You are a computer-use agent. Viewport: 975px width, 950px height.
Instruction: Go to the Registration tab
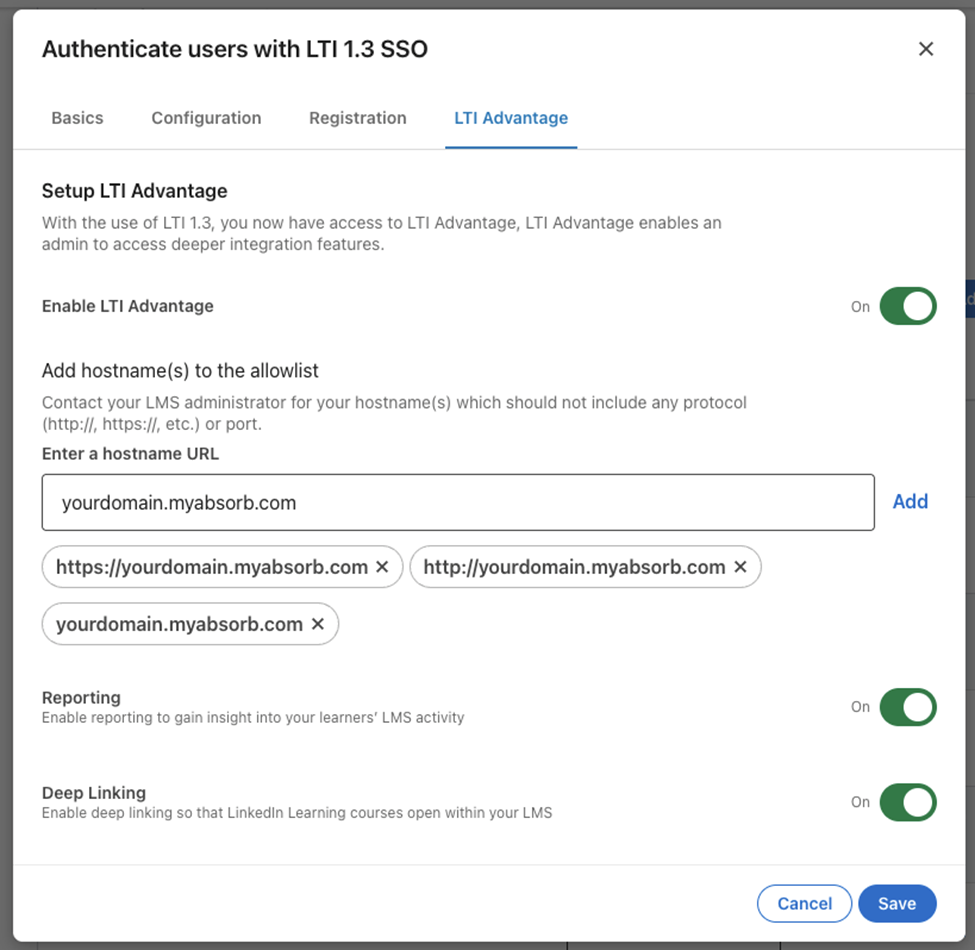pyautogui.click(x=358, y=118)
